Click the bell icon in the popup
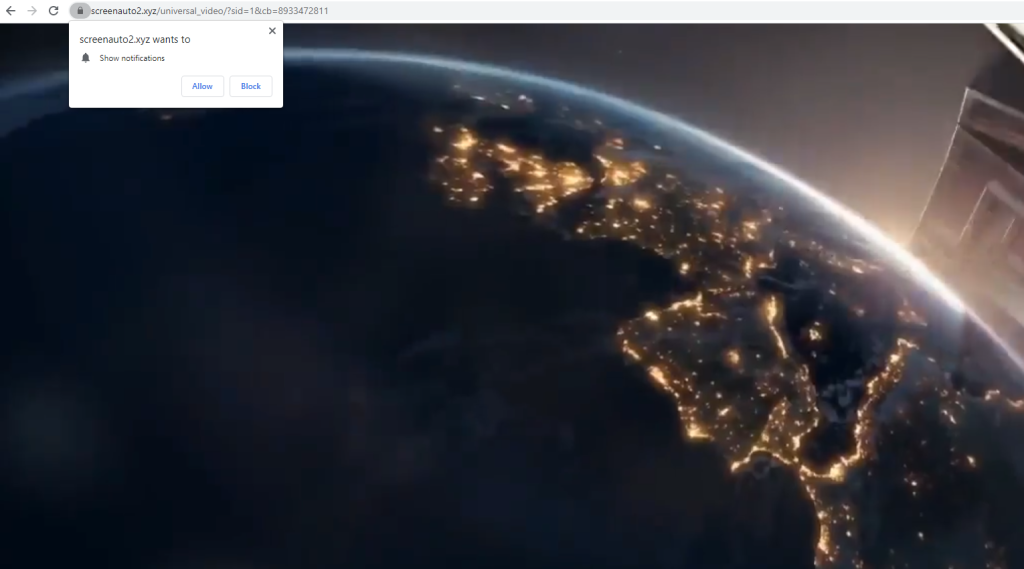Screen dimensions: 1024x569 click(86, 58)
